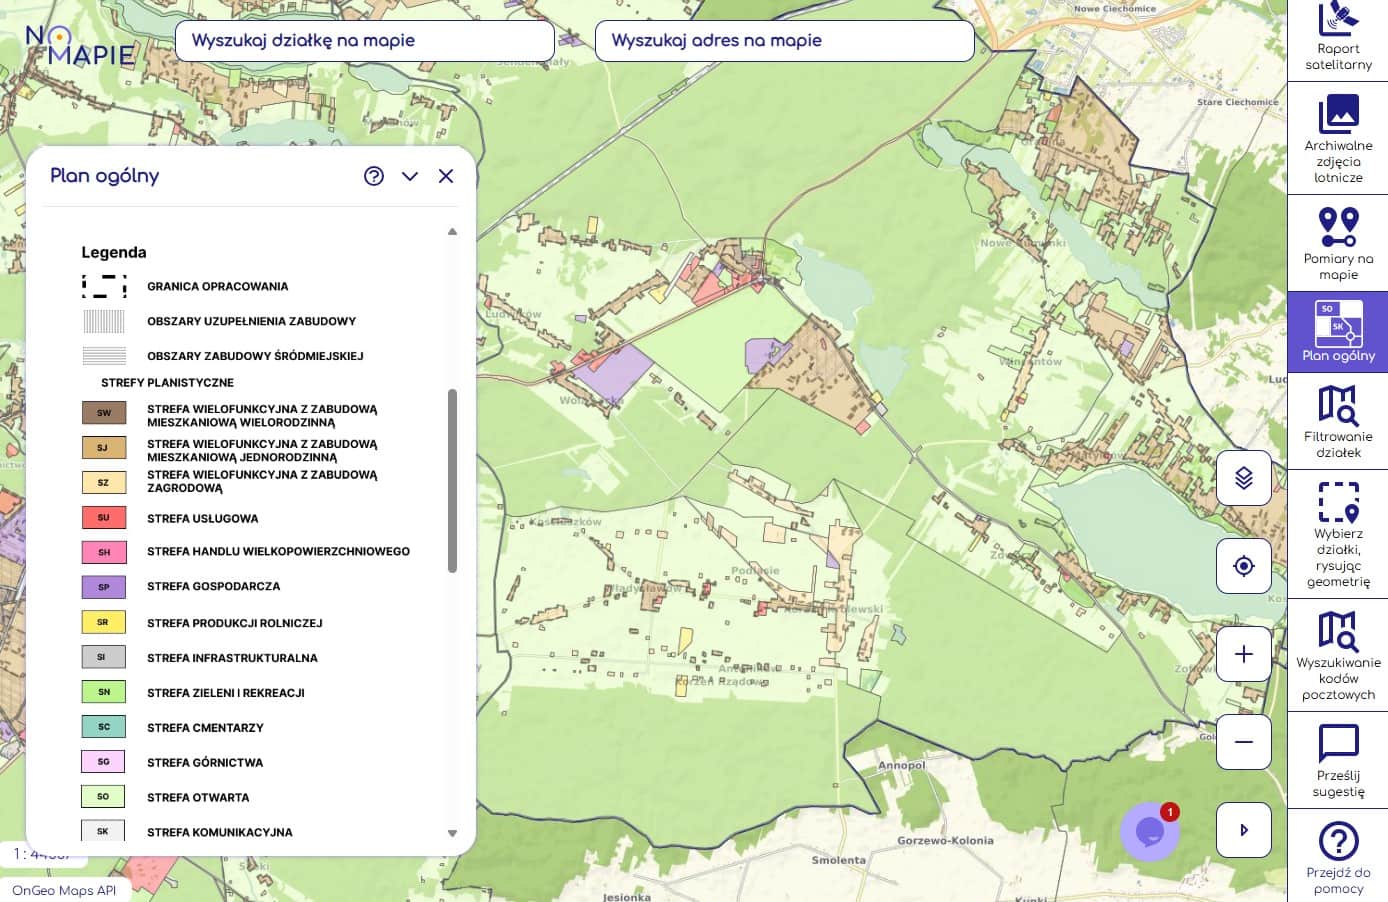Open Wyszukiwanie kodów pocztowych

1338,655
